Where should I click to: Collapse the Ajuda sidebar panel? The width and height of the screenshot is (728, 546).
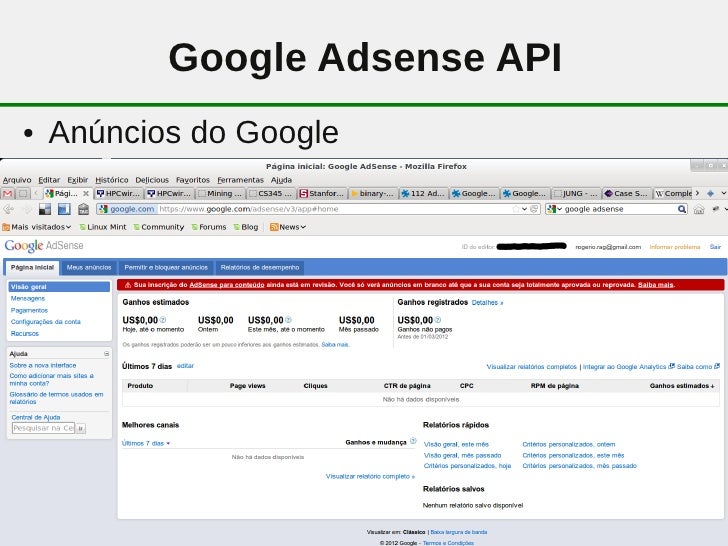tap(106, 354)
